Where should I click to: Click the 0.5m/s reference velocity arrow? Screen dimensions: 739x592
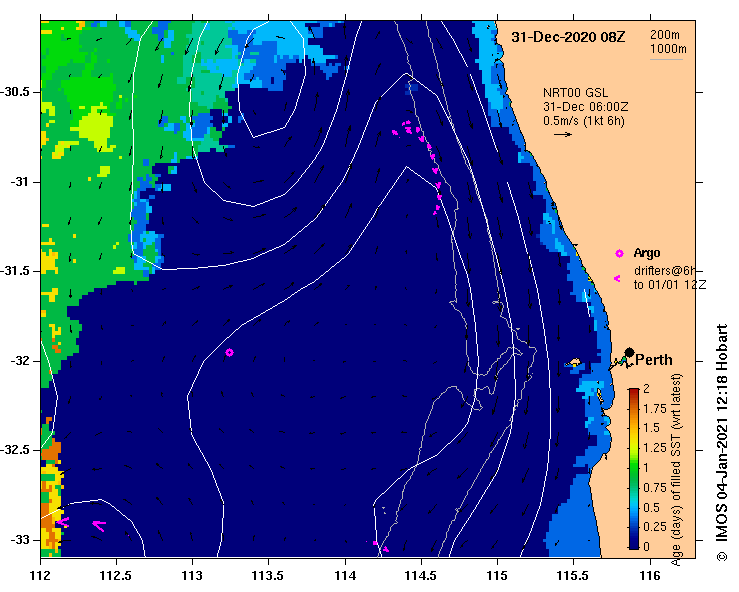coord(563,134)
